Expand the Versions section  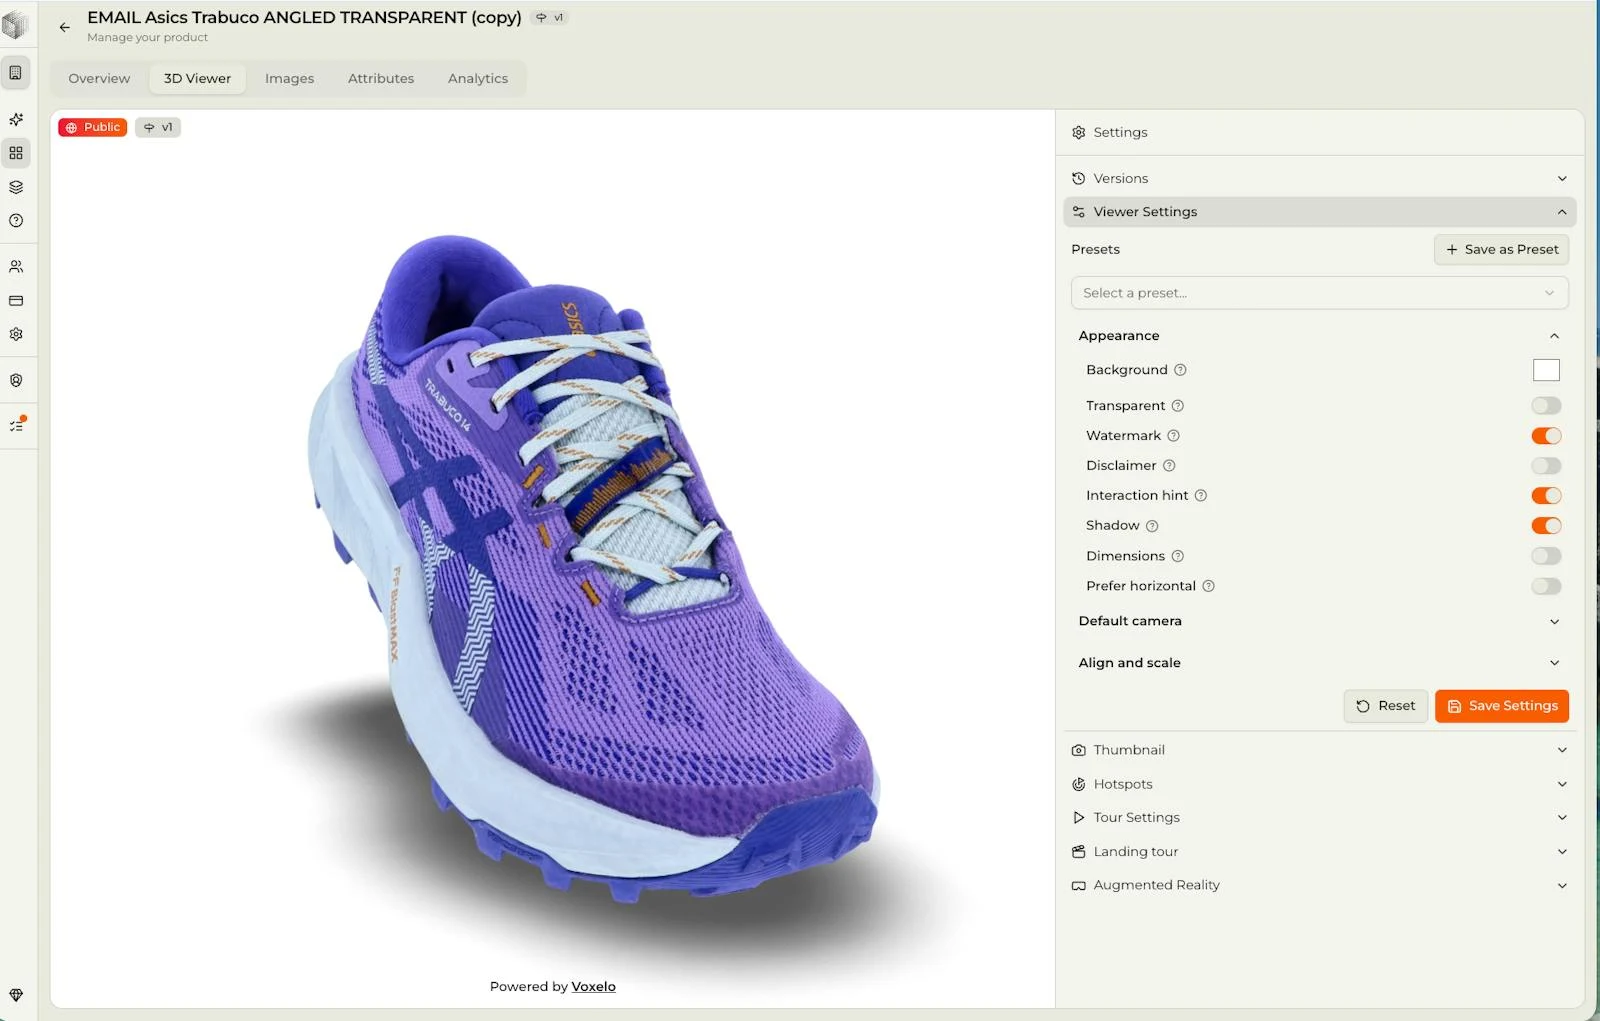(x=1319, y=178)
